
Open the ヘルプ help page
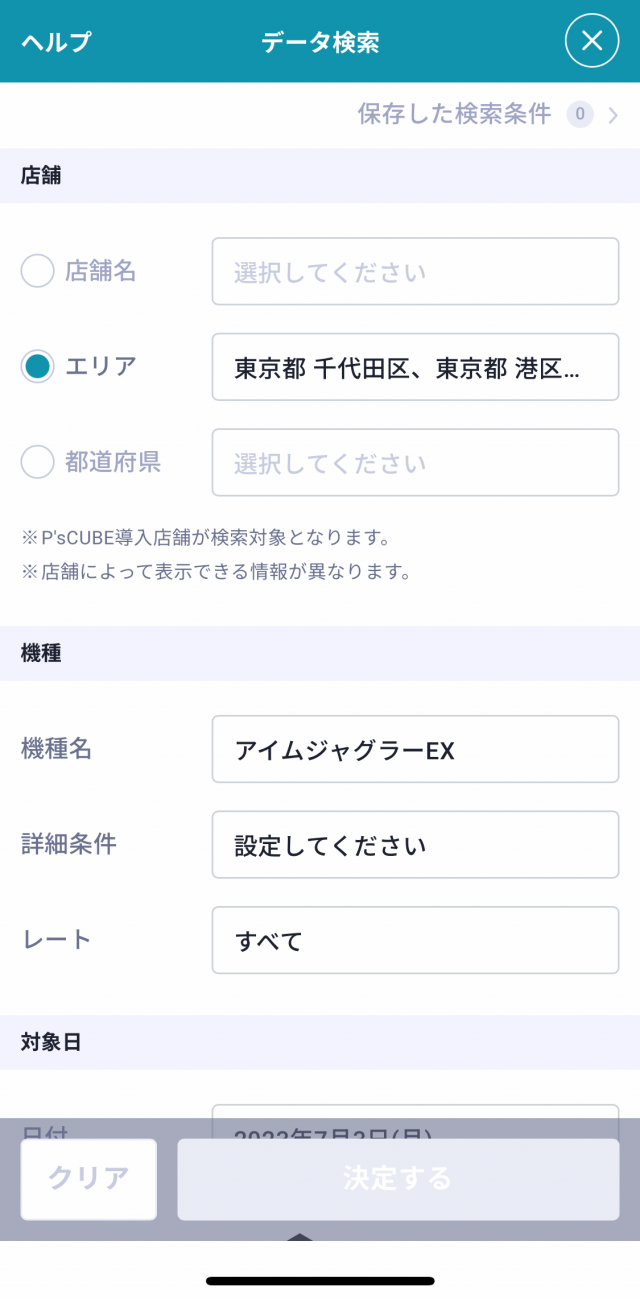click(55, 42)
